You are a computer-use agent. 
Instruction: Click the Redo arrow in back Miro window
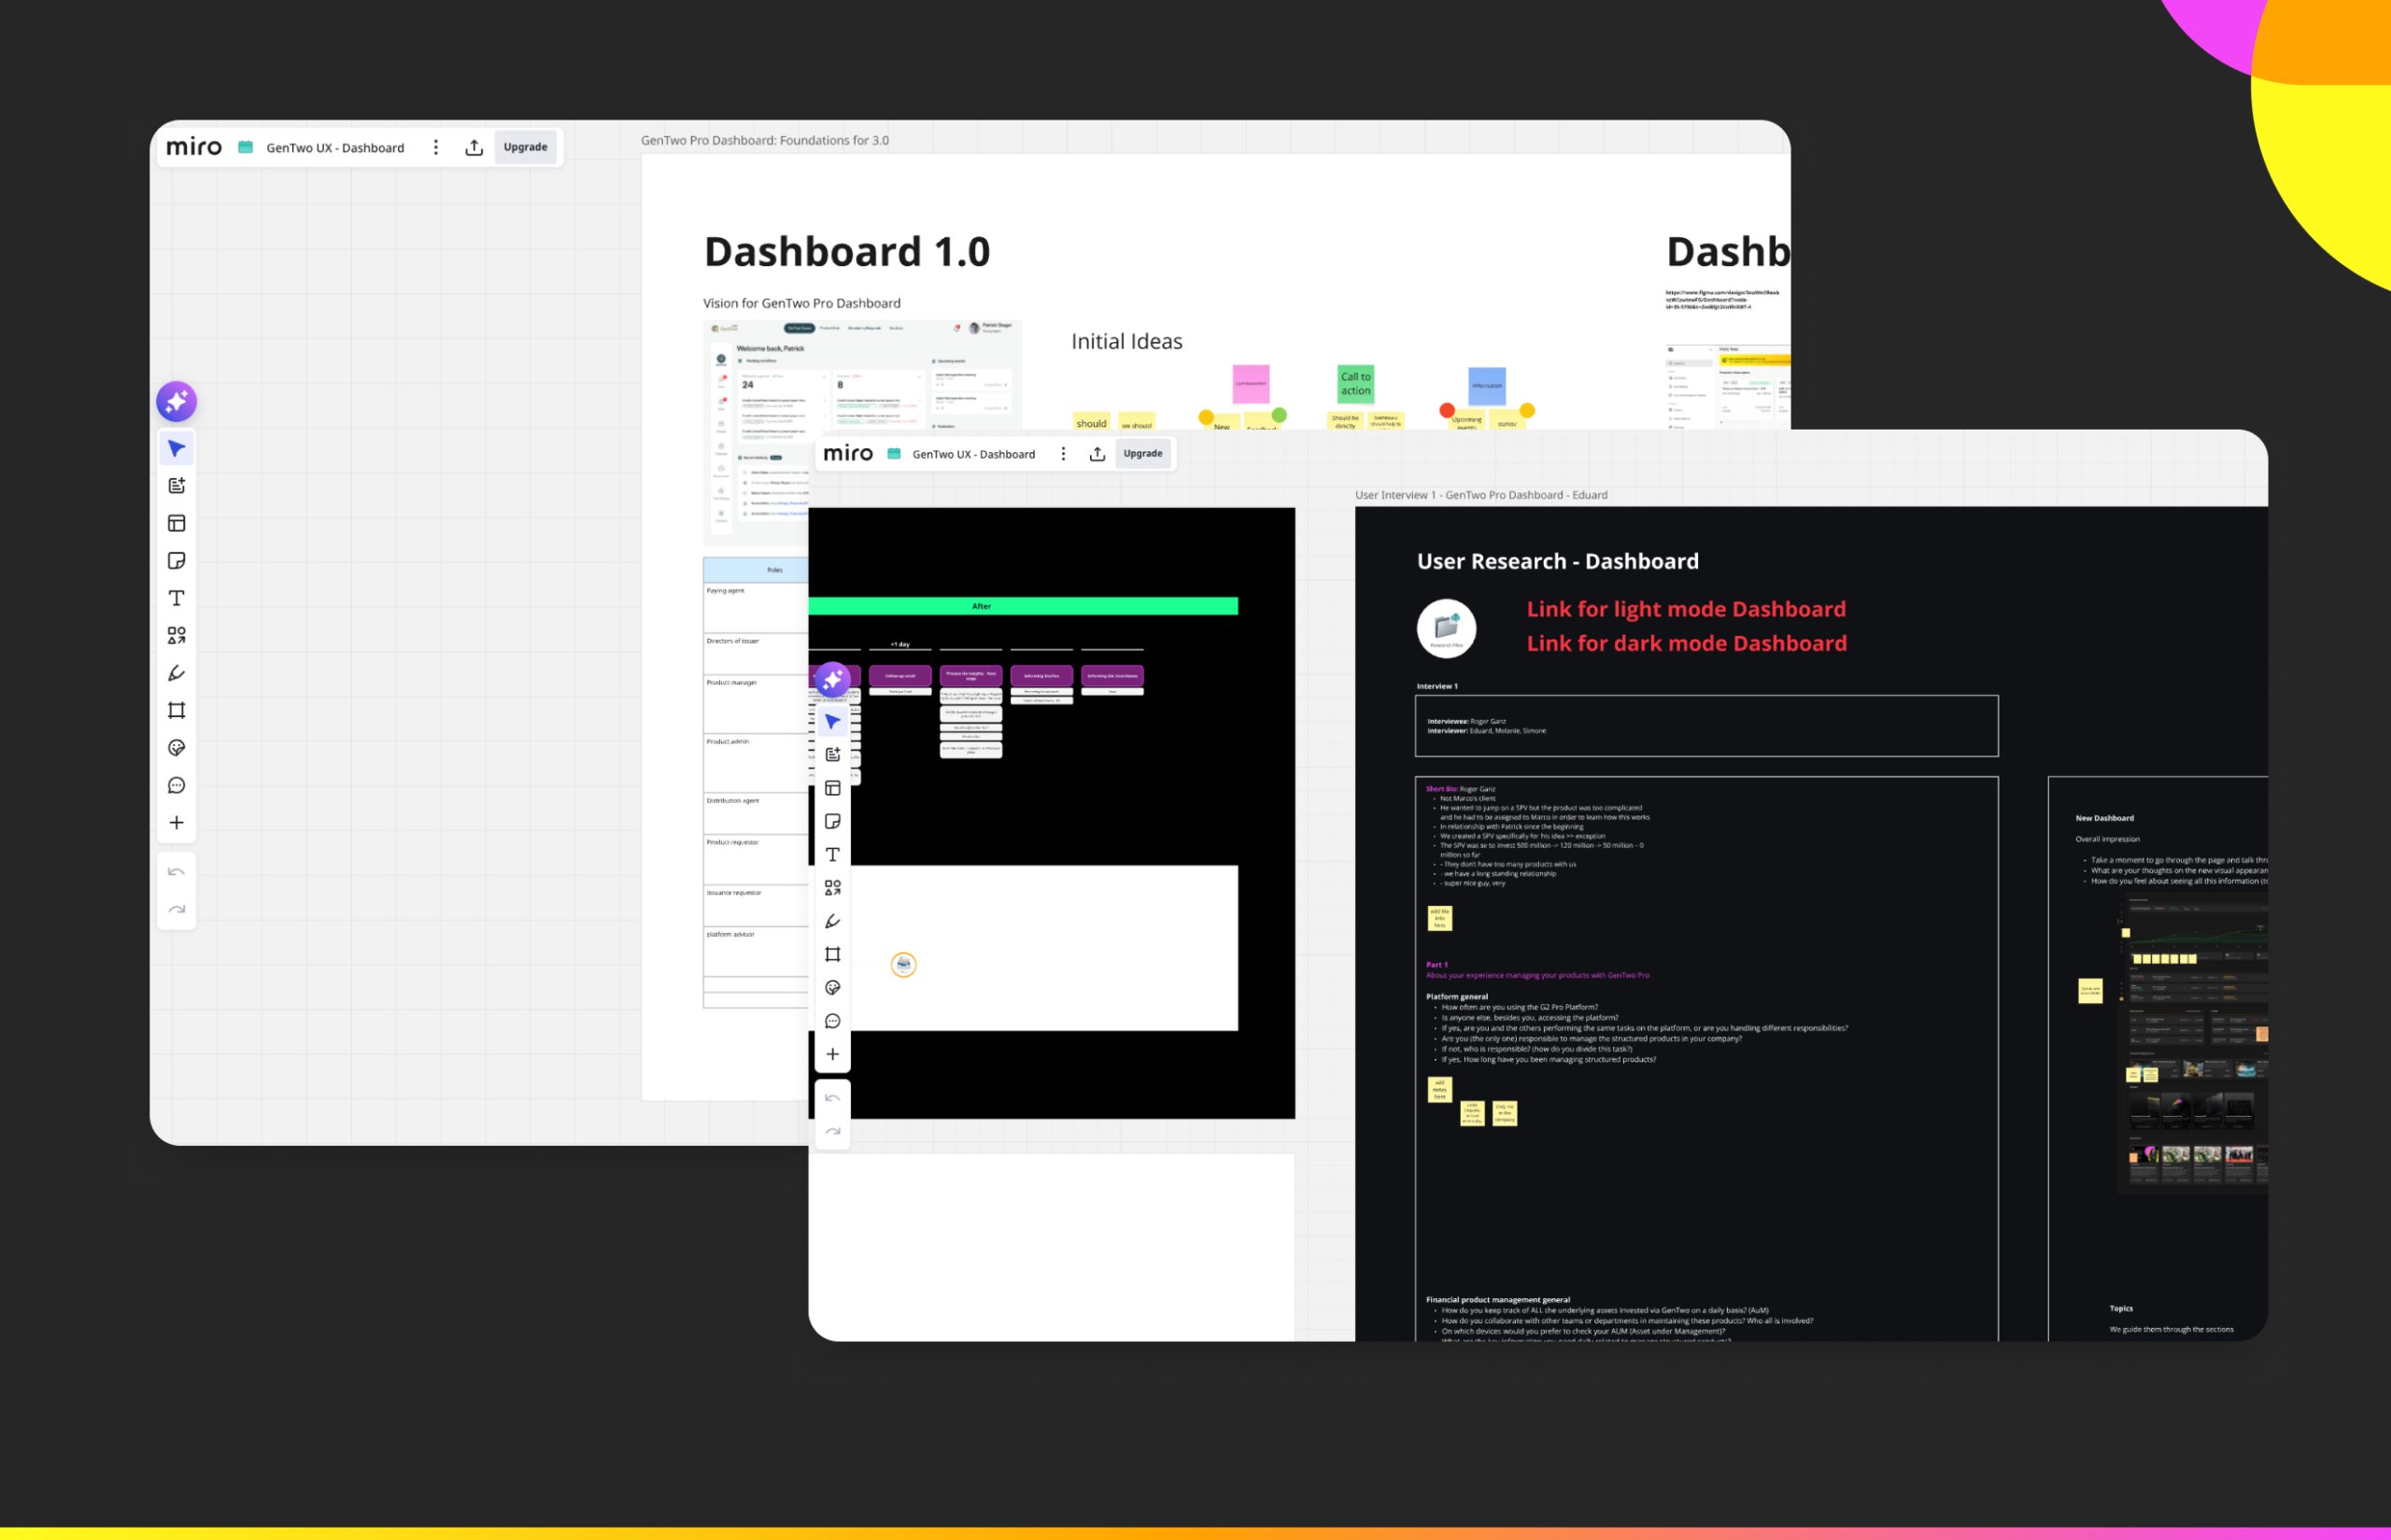[176, 910]
